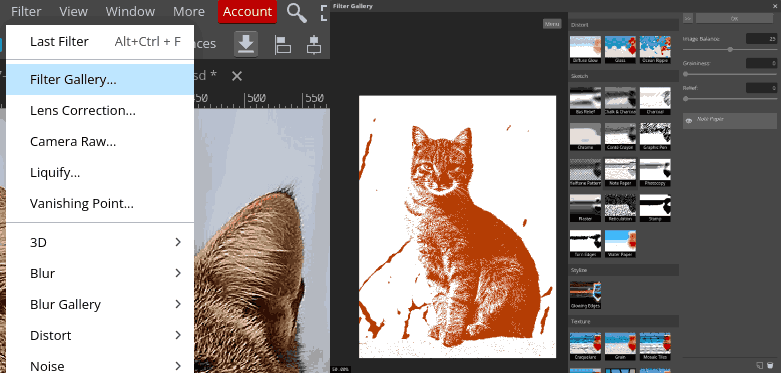Collapse filter list with double-arrow button

(688, 18)
